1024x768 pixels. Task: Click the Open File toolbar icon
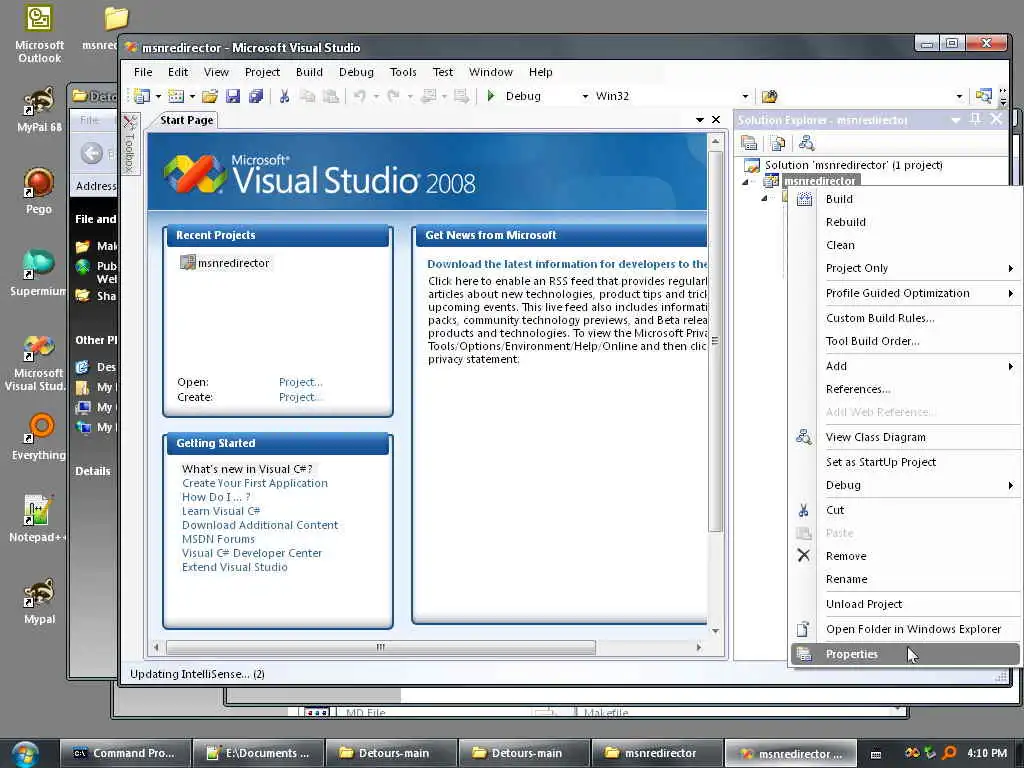pyautogui.click(x=210, y=96)
